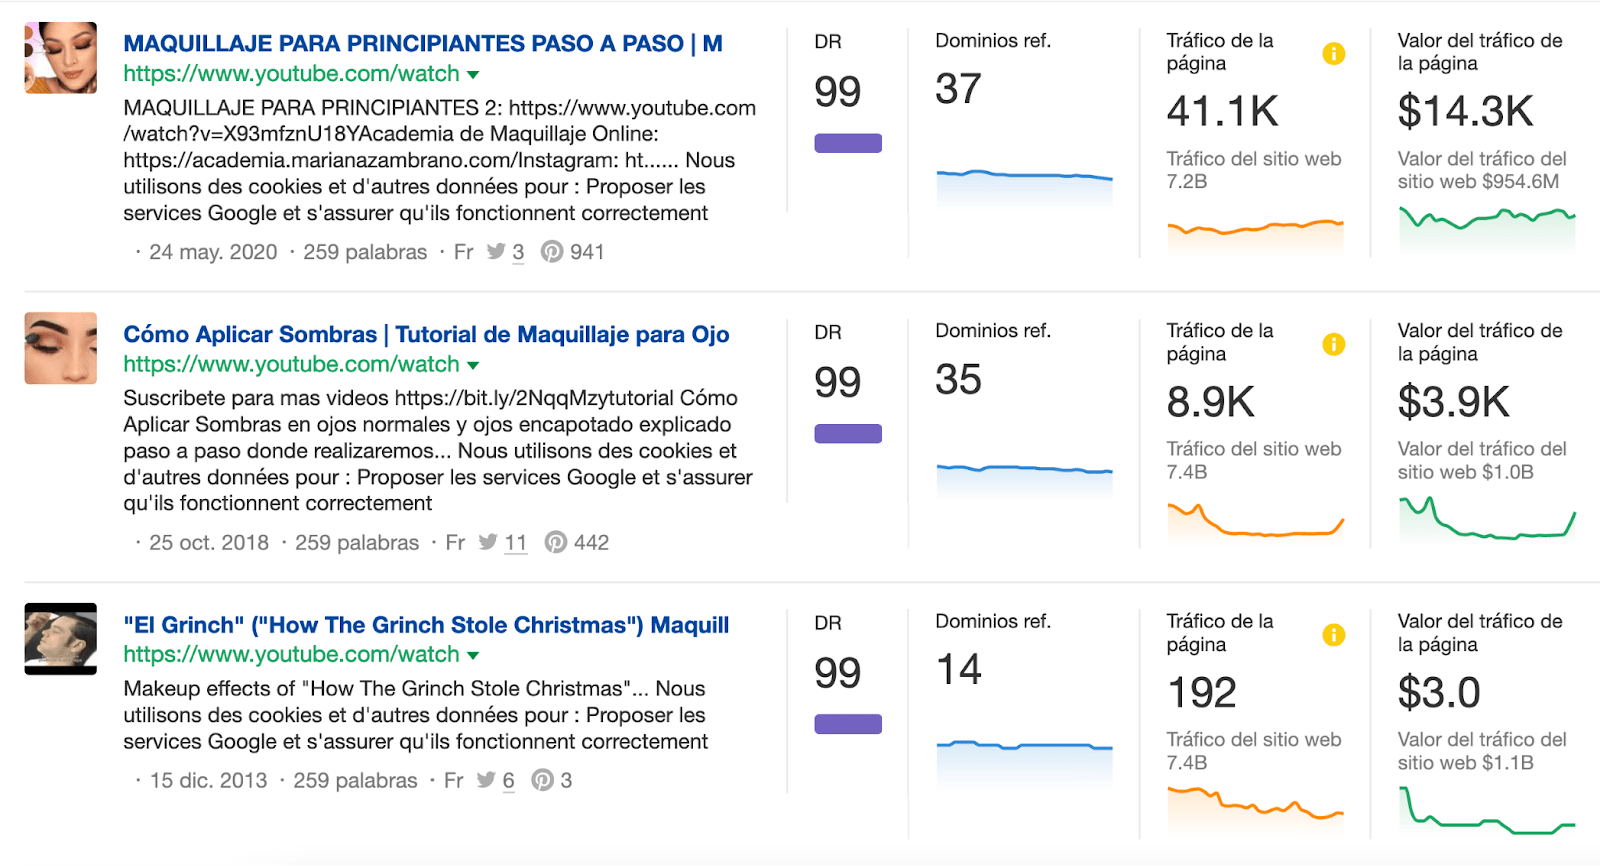Click purple DR bar in first result
1600x866 pixels.
[848, 143]
